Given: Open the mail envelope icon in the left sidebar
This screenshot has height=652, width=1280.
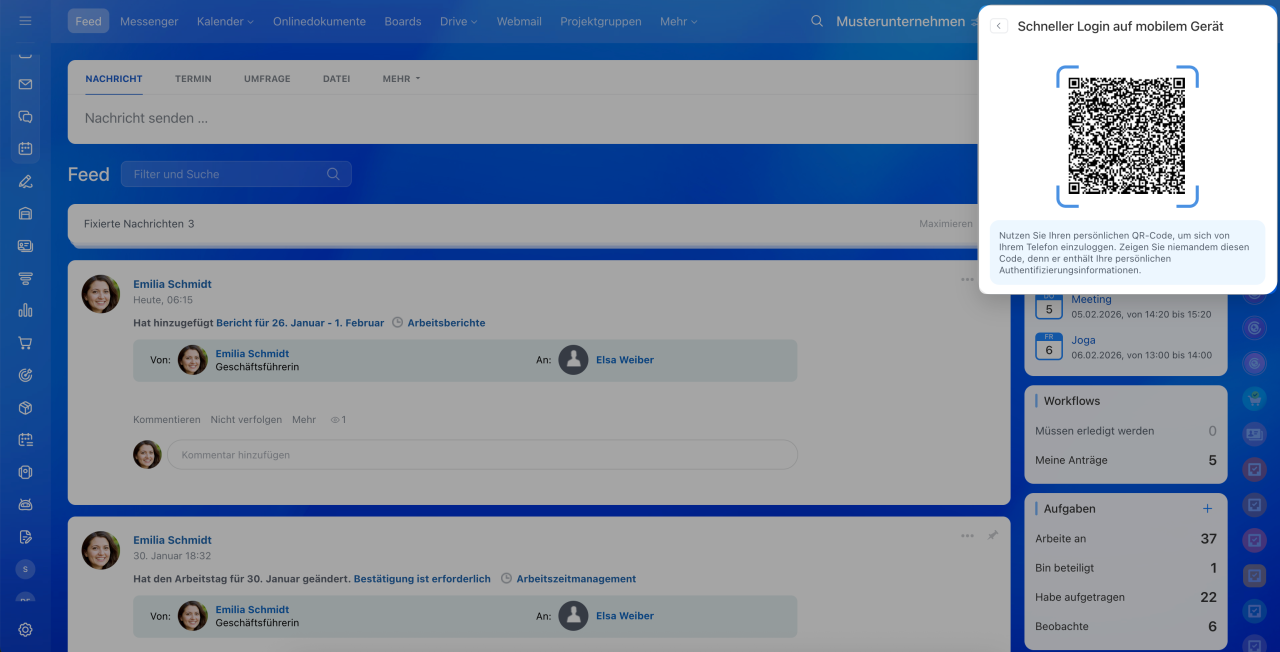Looking at the screenshot, I should pos(25,85).
